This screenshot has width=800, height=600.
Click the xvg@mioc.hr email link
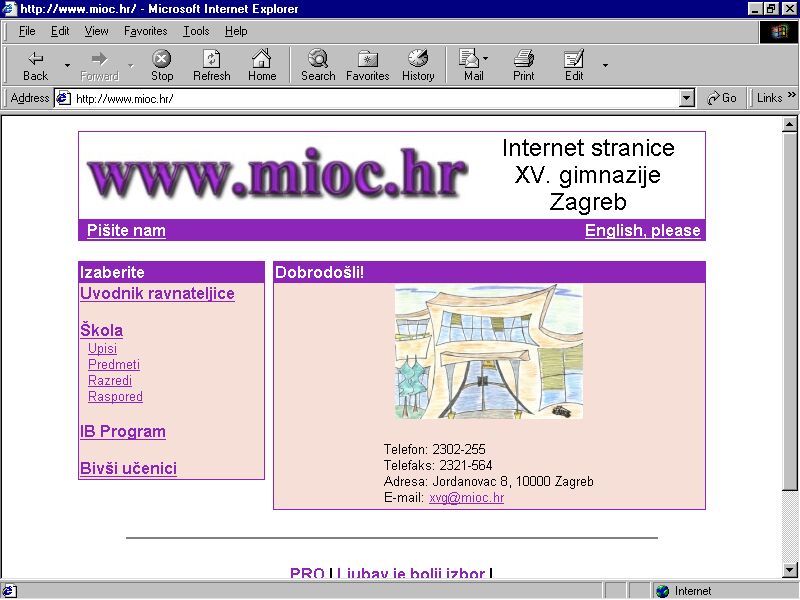coord(466,497)
